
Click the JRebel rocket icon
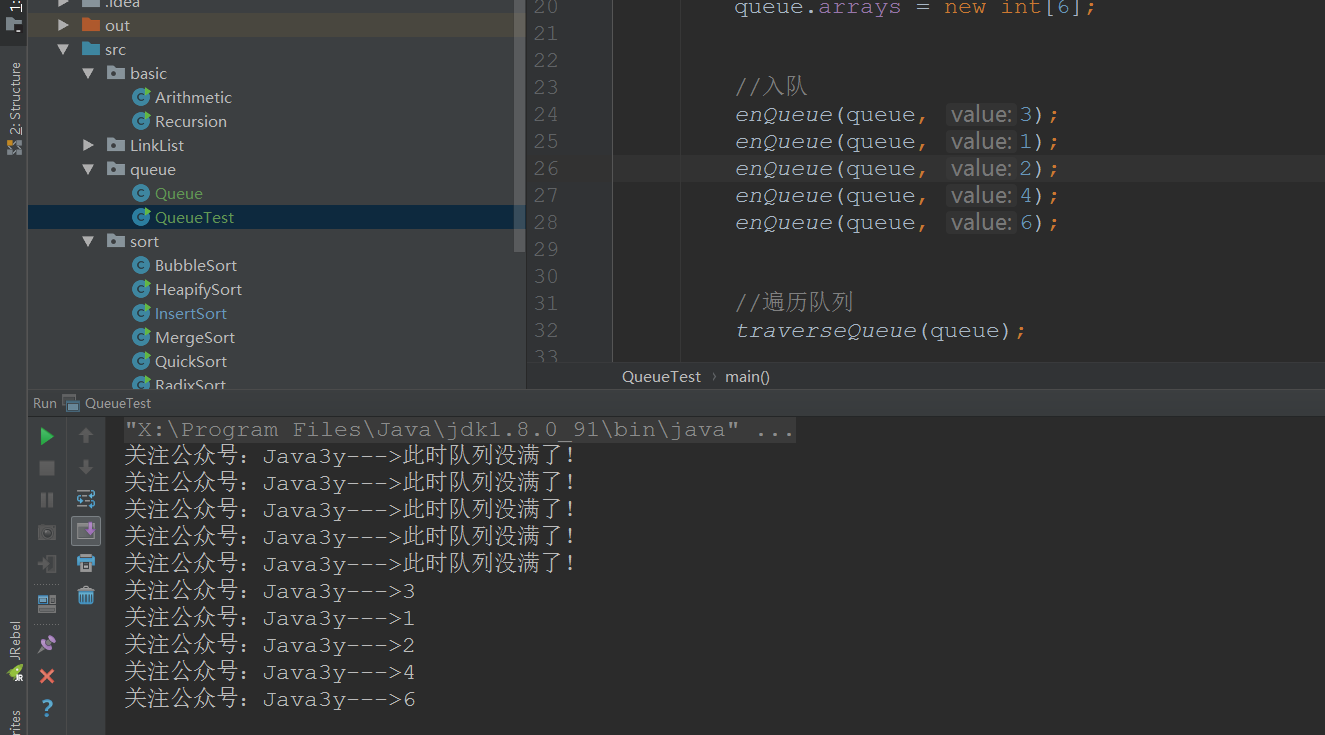tap(14, 674)
